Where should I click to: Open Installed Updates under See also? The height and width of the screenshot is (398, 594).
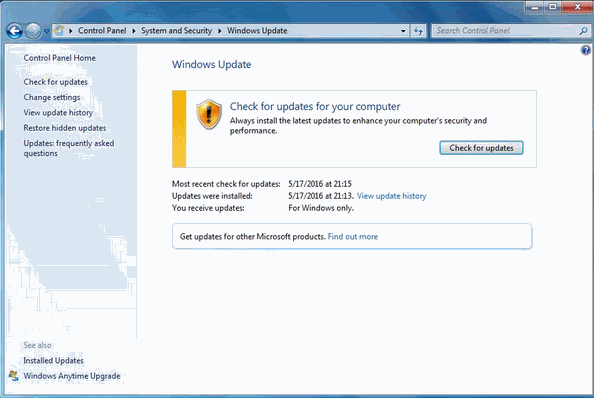[x=53, y=361]
